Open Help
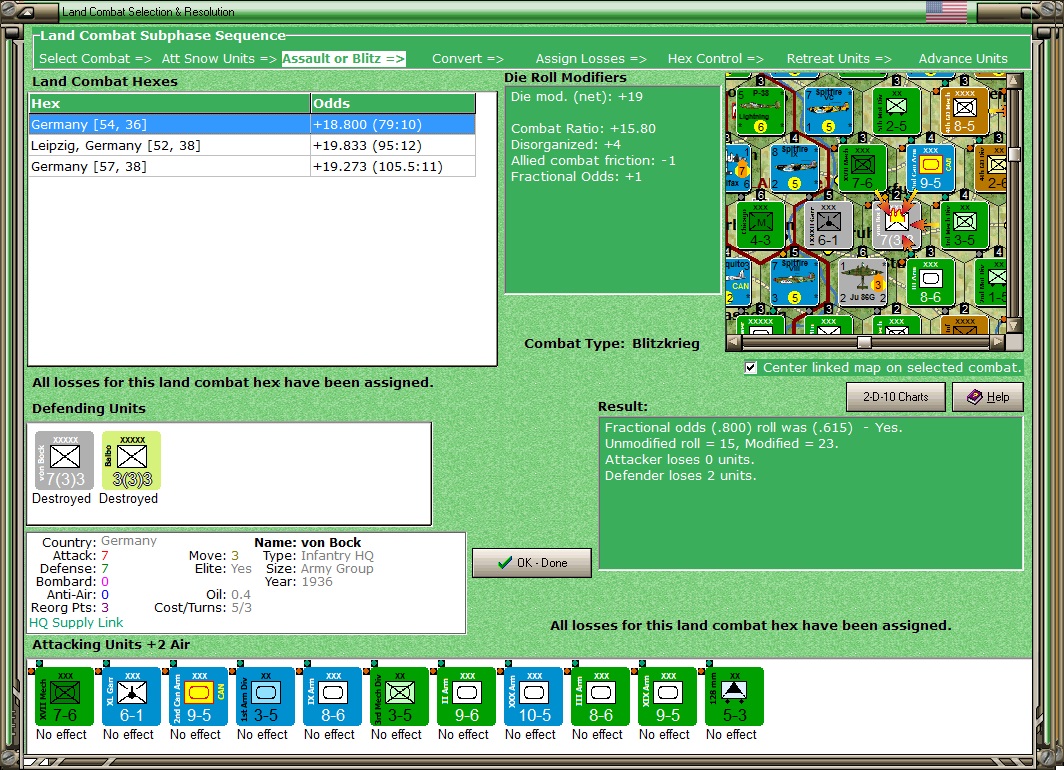Image resolution: width=1064 pixels, height=770 pixels. [987, 397]
